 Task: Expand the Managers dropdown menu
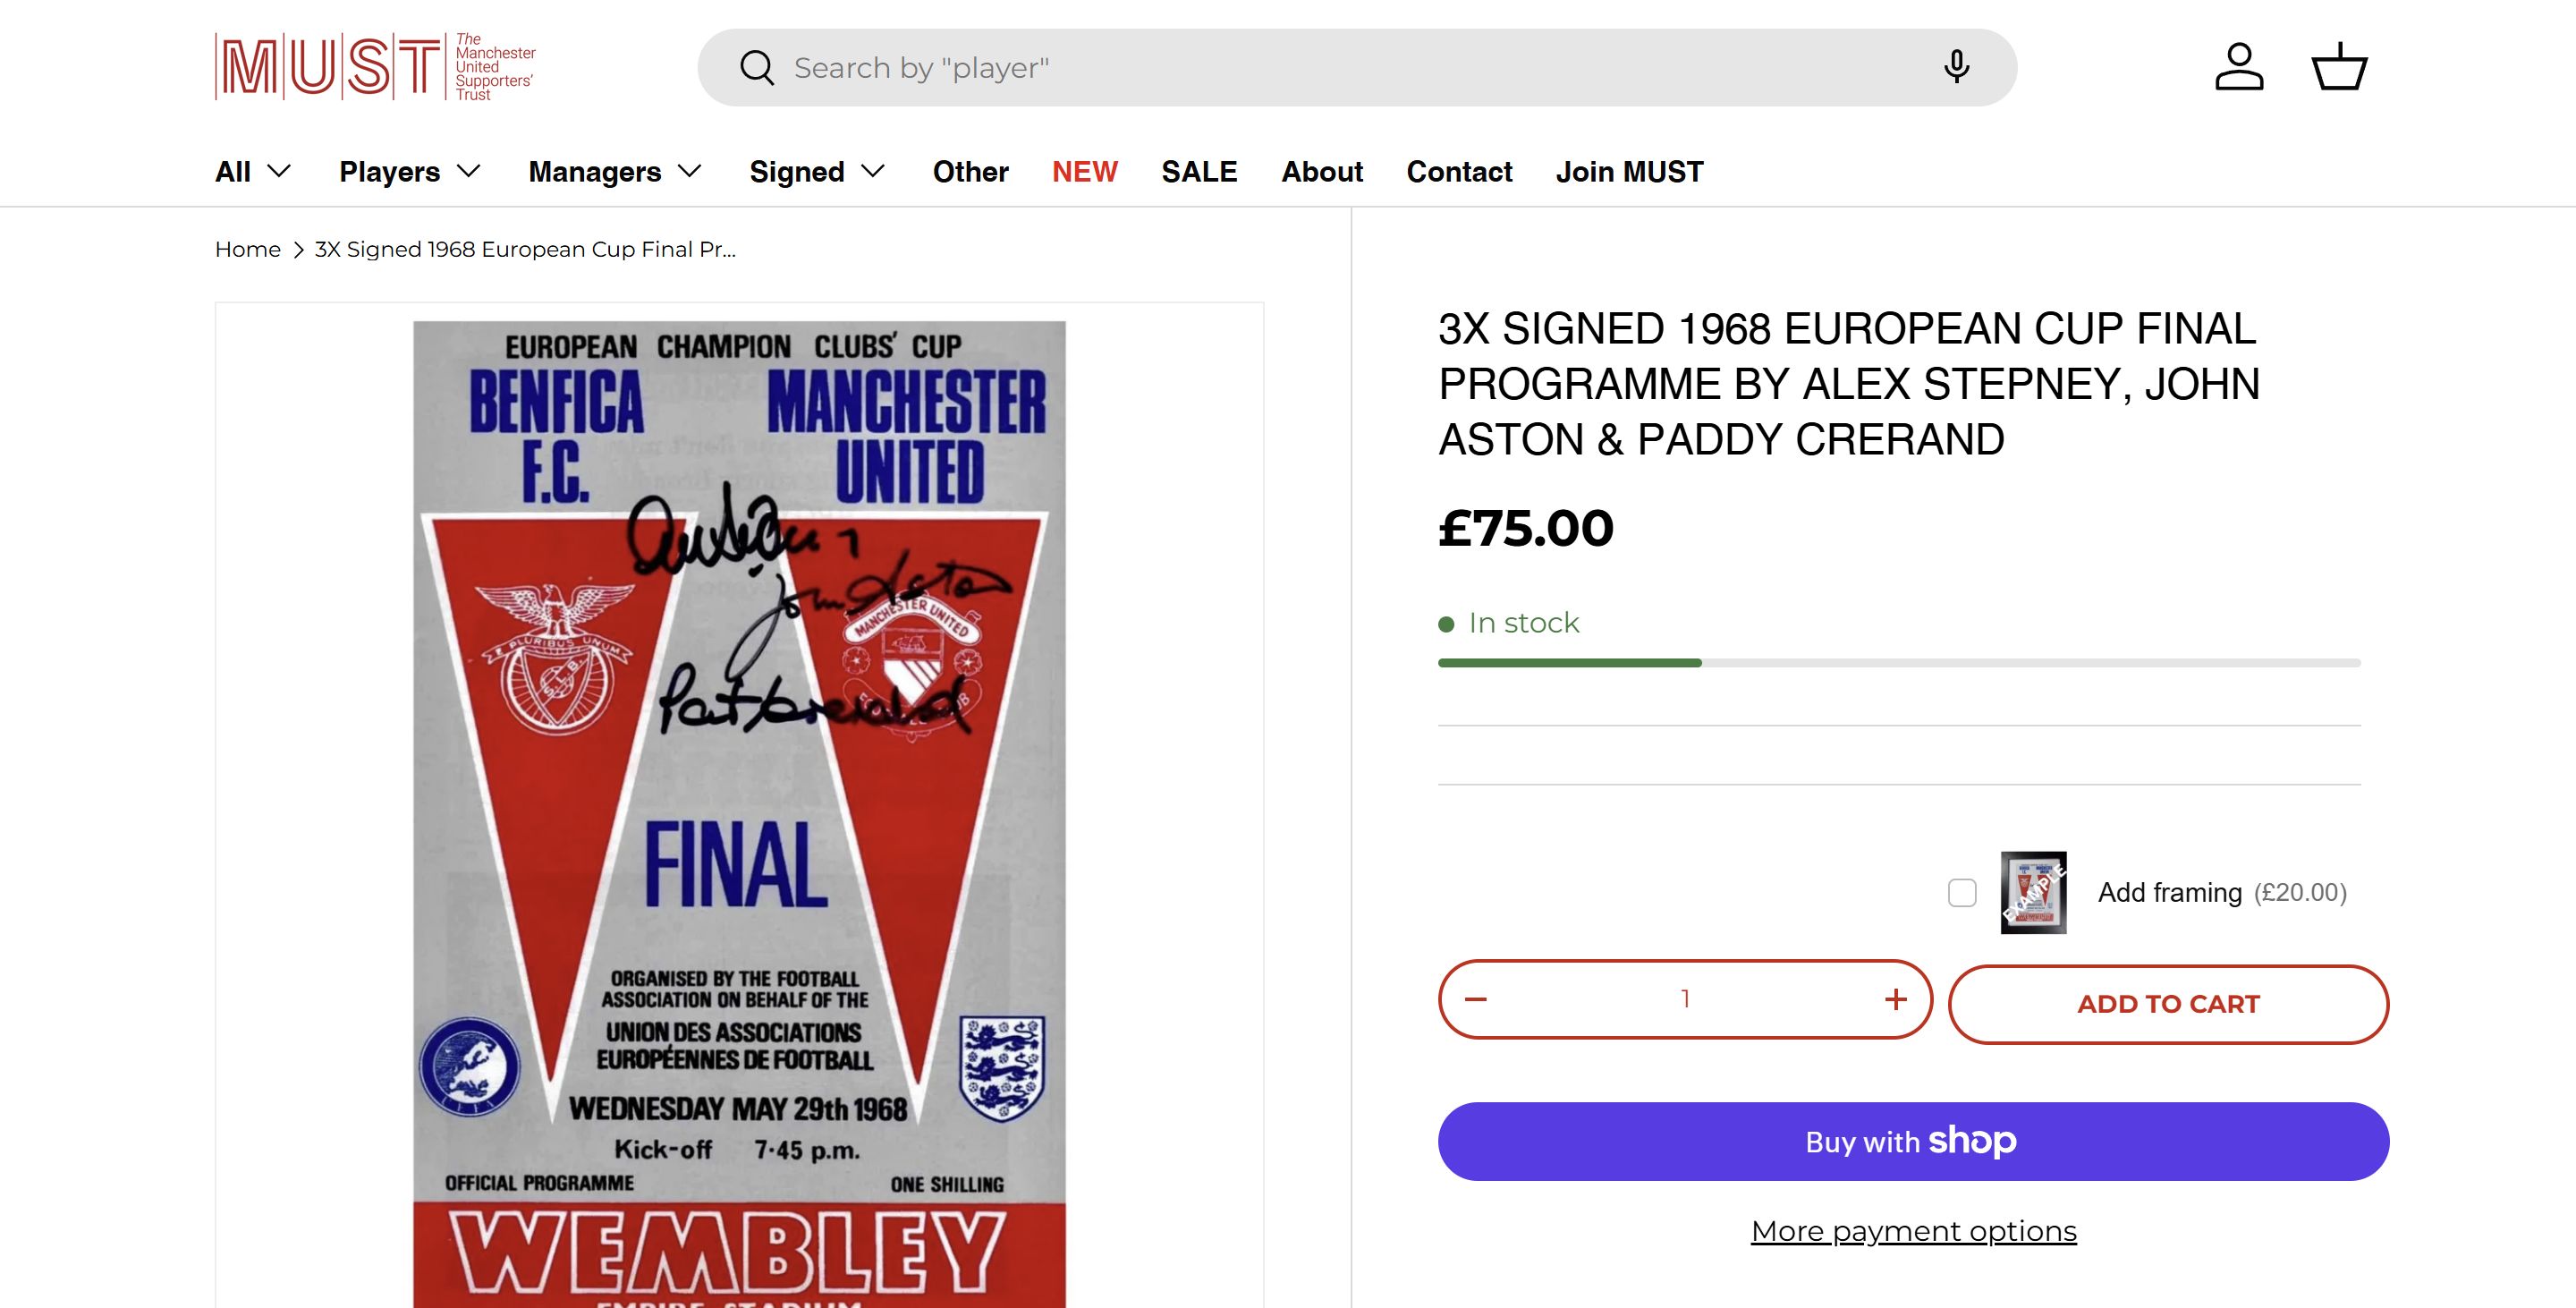click(614, 172)
